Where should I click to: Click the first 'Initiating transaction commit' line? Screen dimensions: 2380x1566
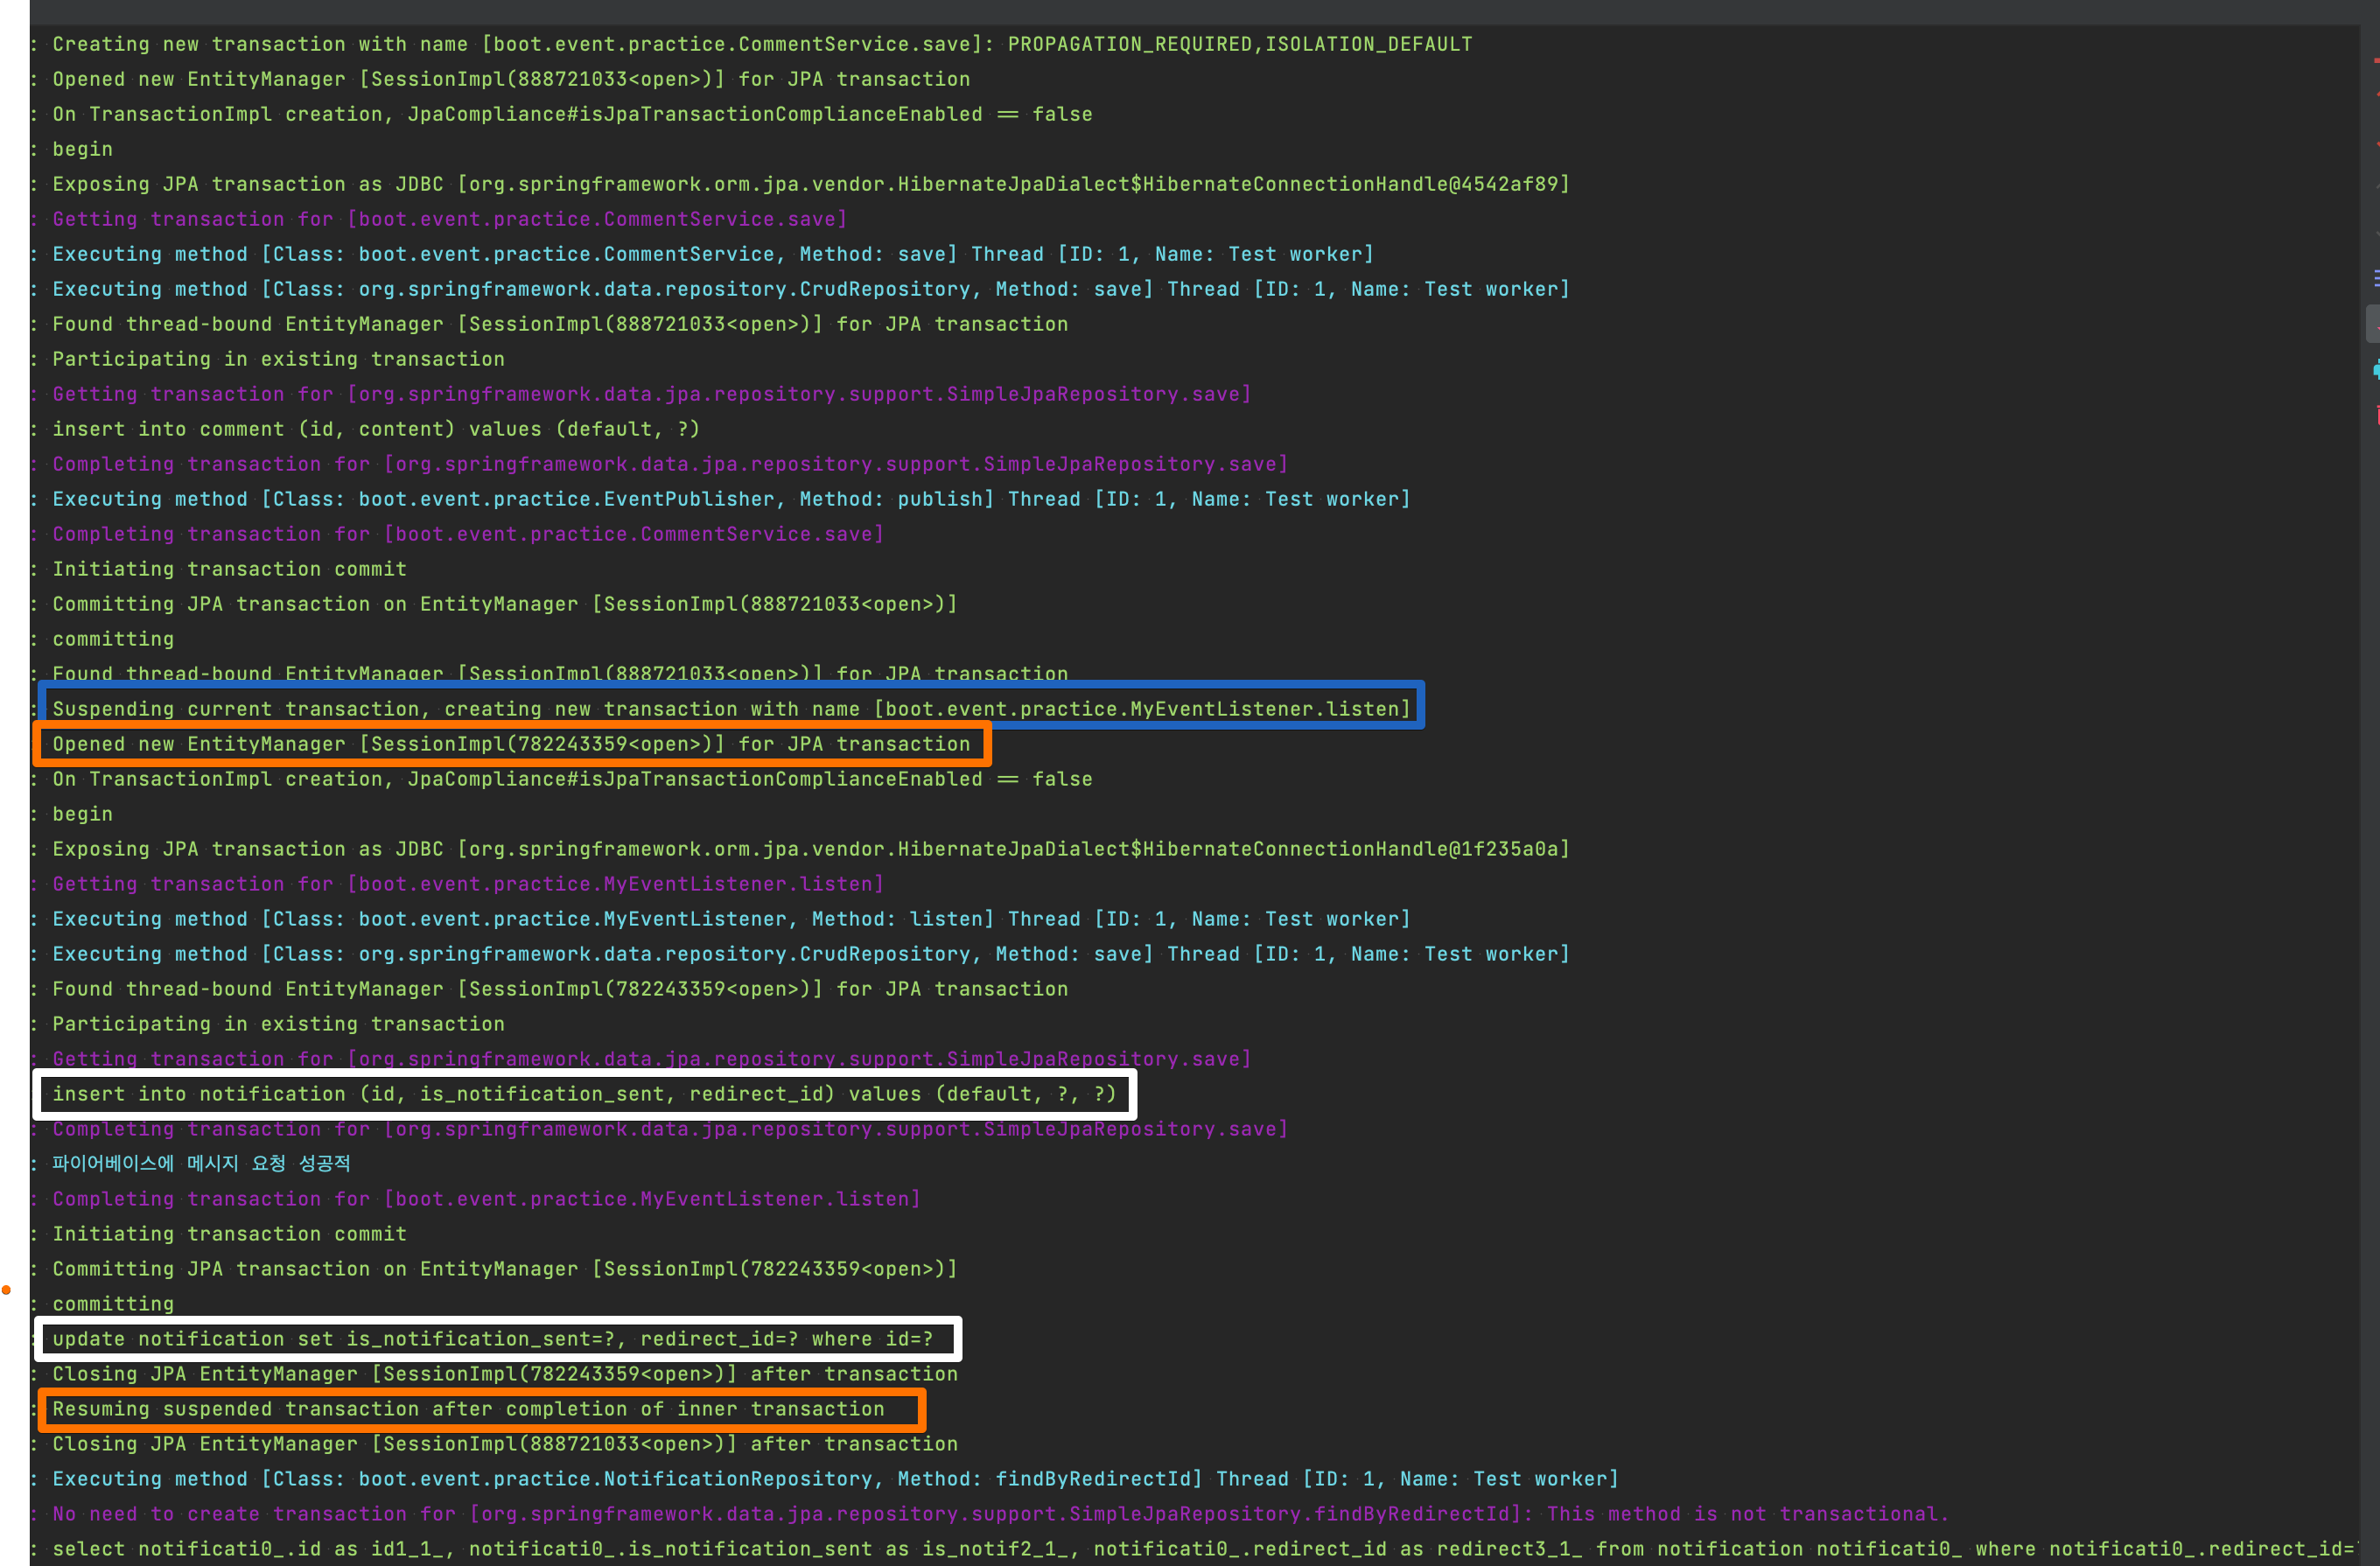click(229, 569)
